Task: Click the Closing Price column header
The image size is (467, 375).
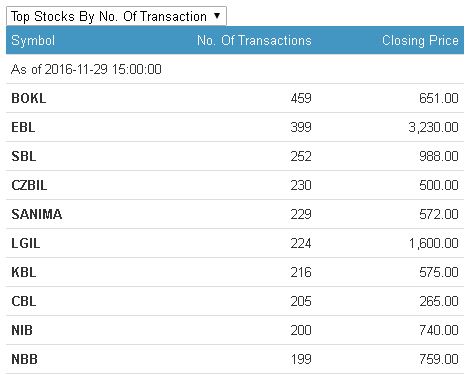Action: pos(420,40)
